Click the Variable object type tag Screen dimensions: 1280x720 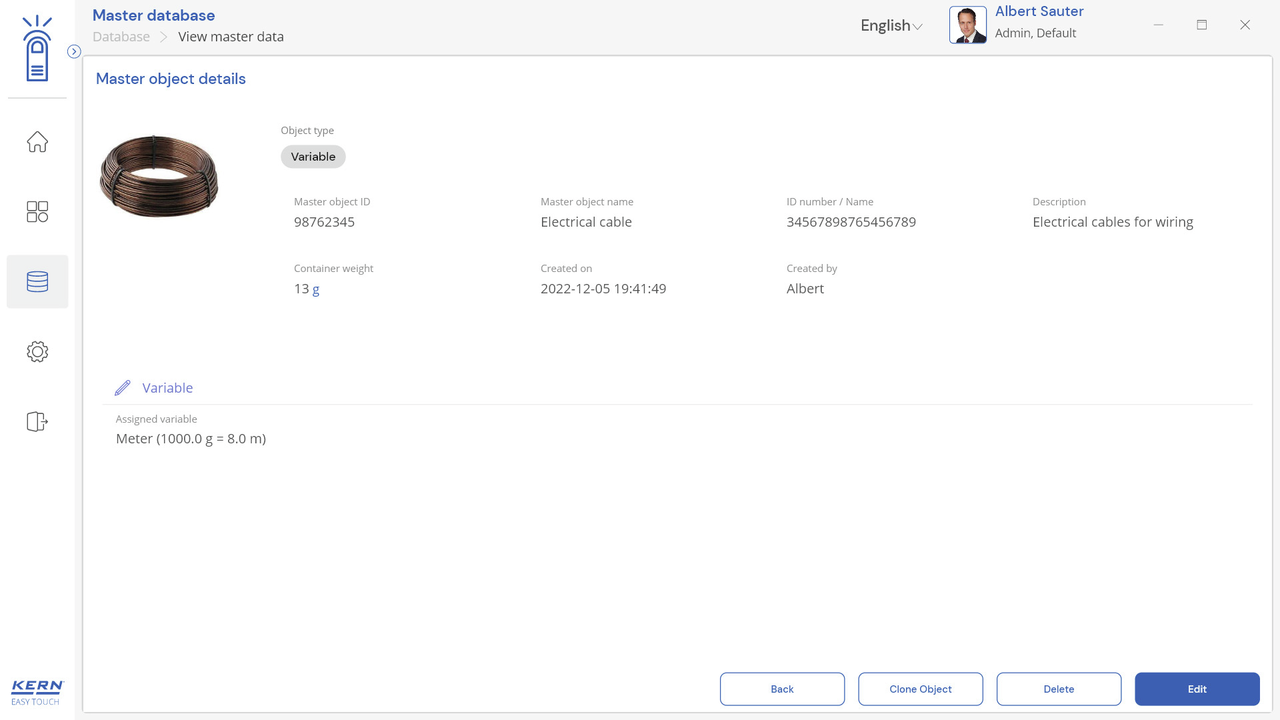point(313,157)
